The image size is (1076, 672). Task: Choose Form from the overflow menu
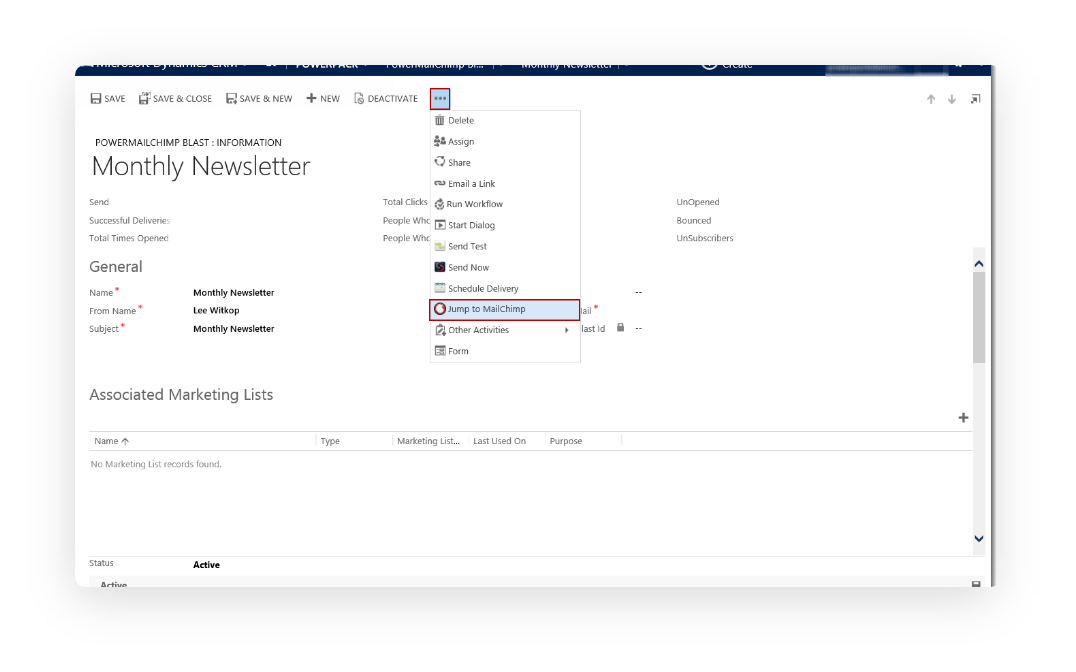(x=505, y=351)
